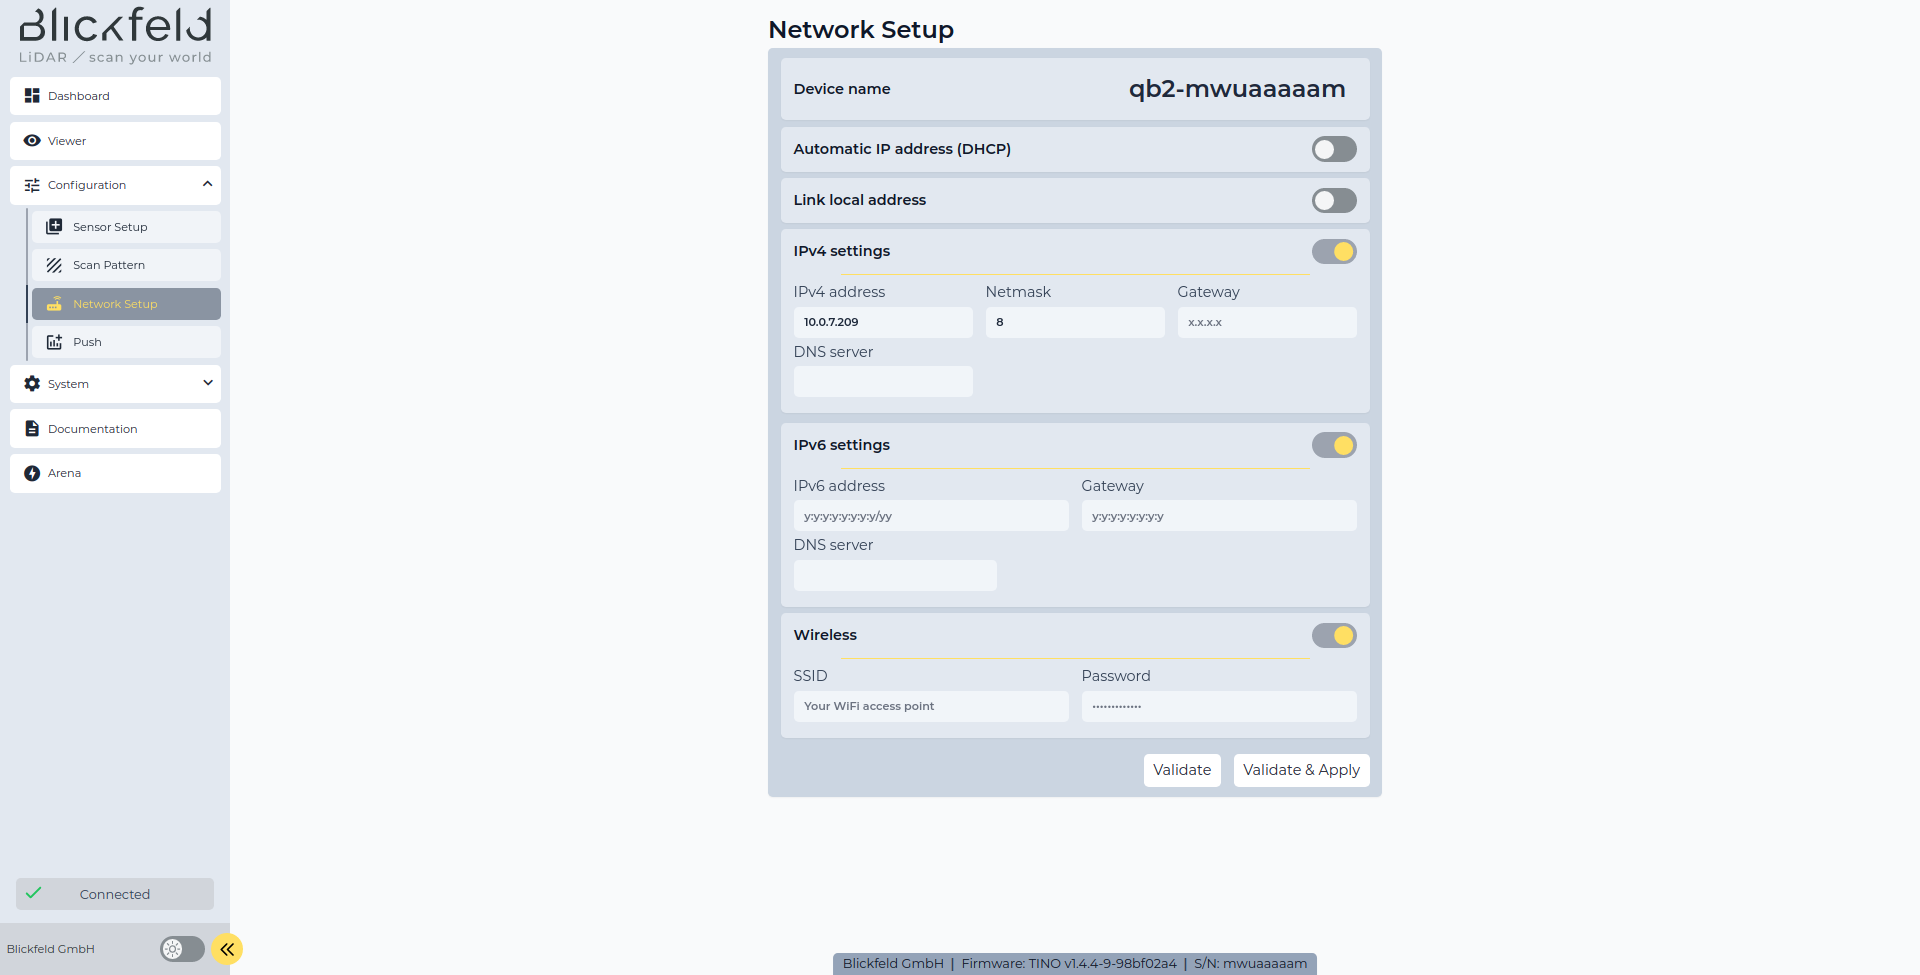Disable the IPv4 settings switch
The image size is (1920, 975).
(x=1333, y=251)
